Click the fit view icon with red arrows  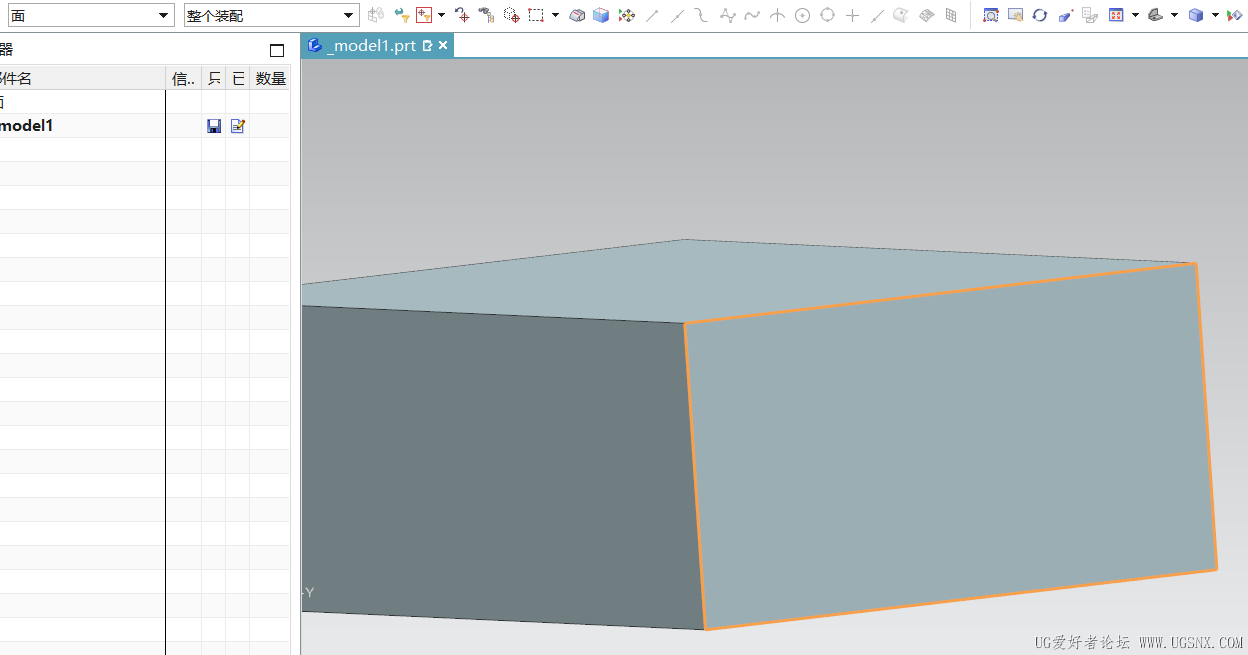1116,15
